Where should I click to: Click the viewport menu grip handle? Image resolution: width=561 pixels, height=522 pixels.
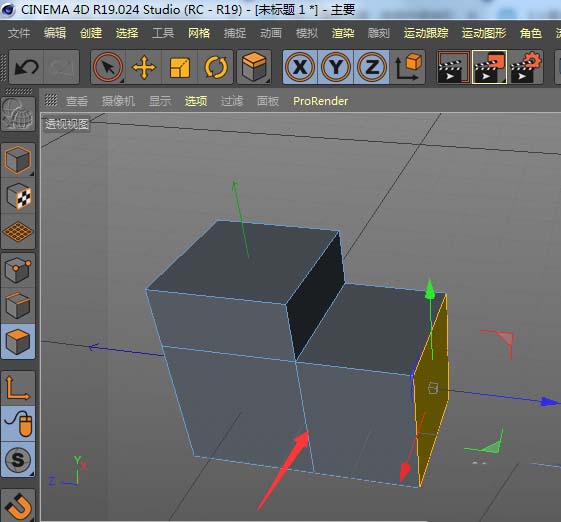[51, 101]
